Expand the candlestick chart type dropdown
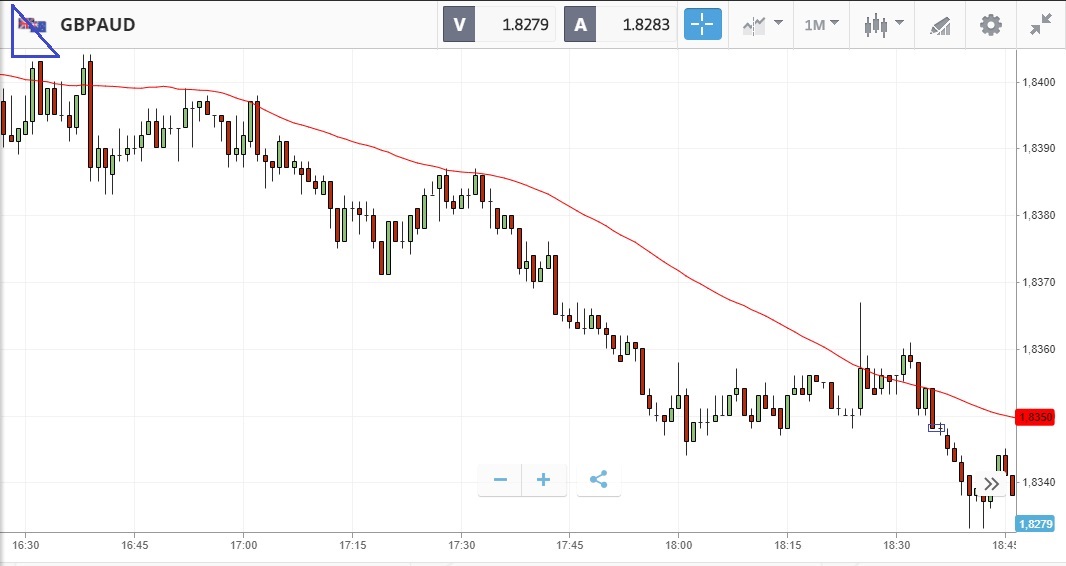This screenshot has width=1066, height=566. click(x=883, y=25)
